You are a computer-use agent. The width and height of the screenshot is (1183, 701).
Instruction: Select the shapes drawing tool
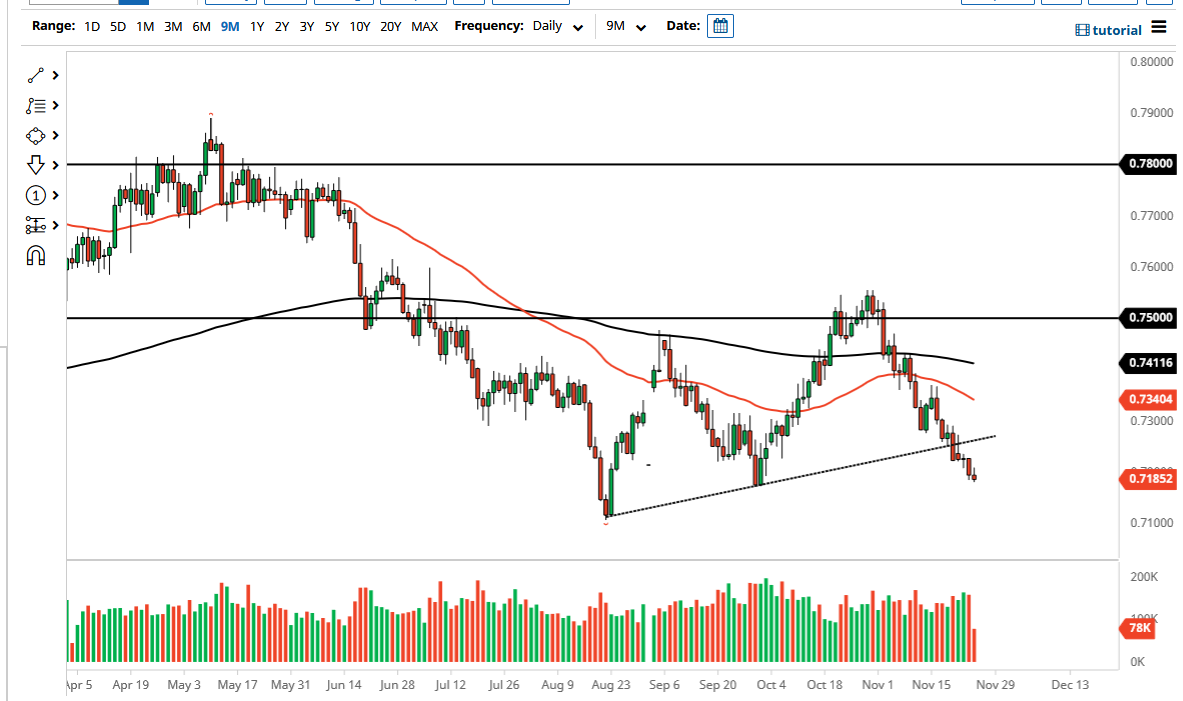(x=36, y=135)
